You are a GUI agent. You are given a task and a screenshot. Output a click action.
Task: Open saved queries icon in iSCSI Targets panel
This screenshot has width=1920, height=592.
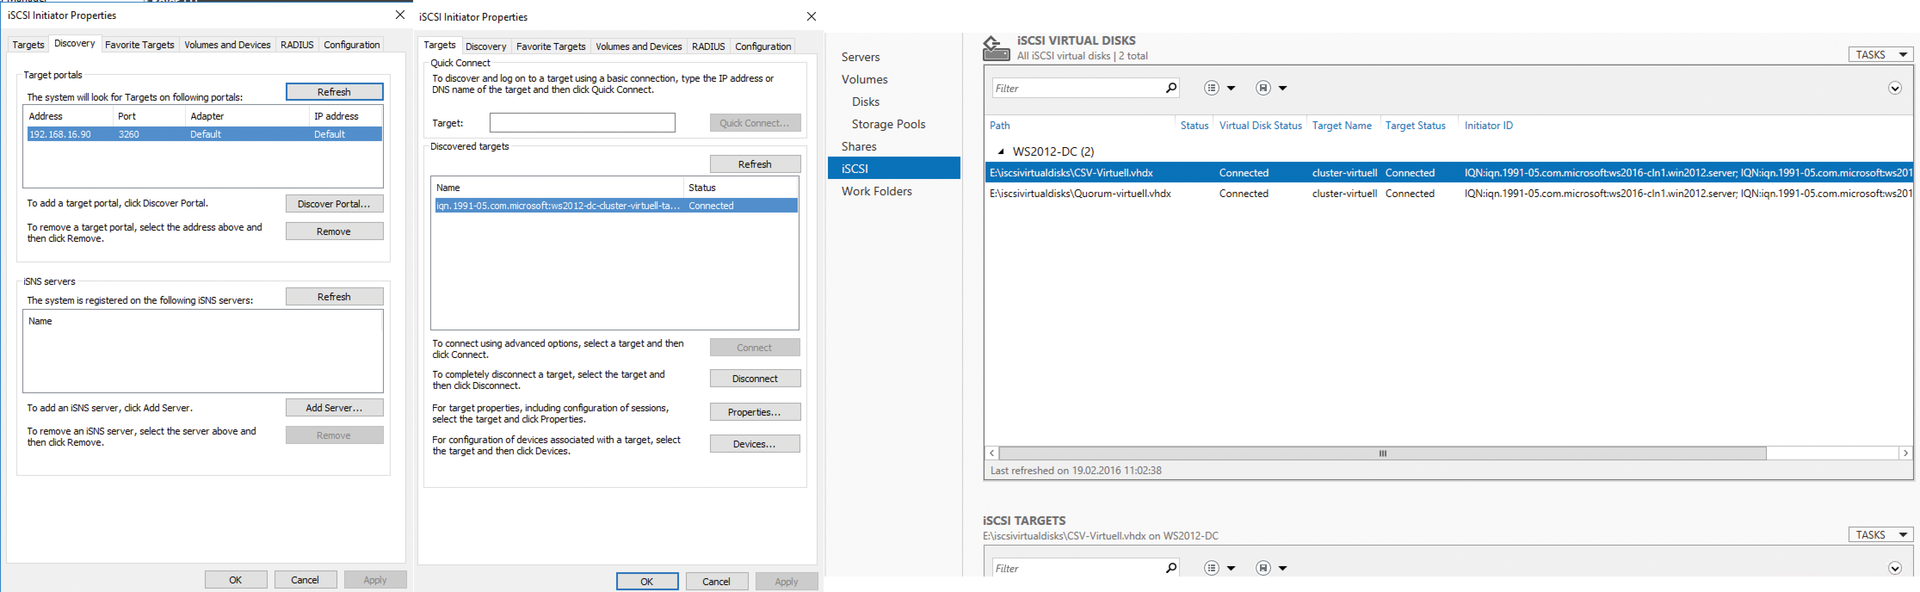pos(1263,568)
